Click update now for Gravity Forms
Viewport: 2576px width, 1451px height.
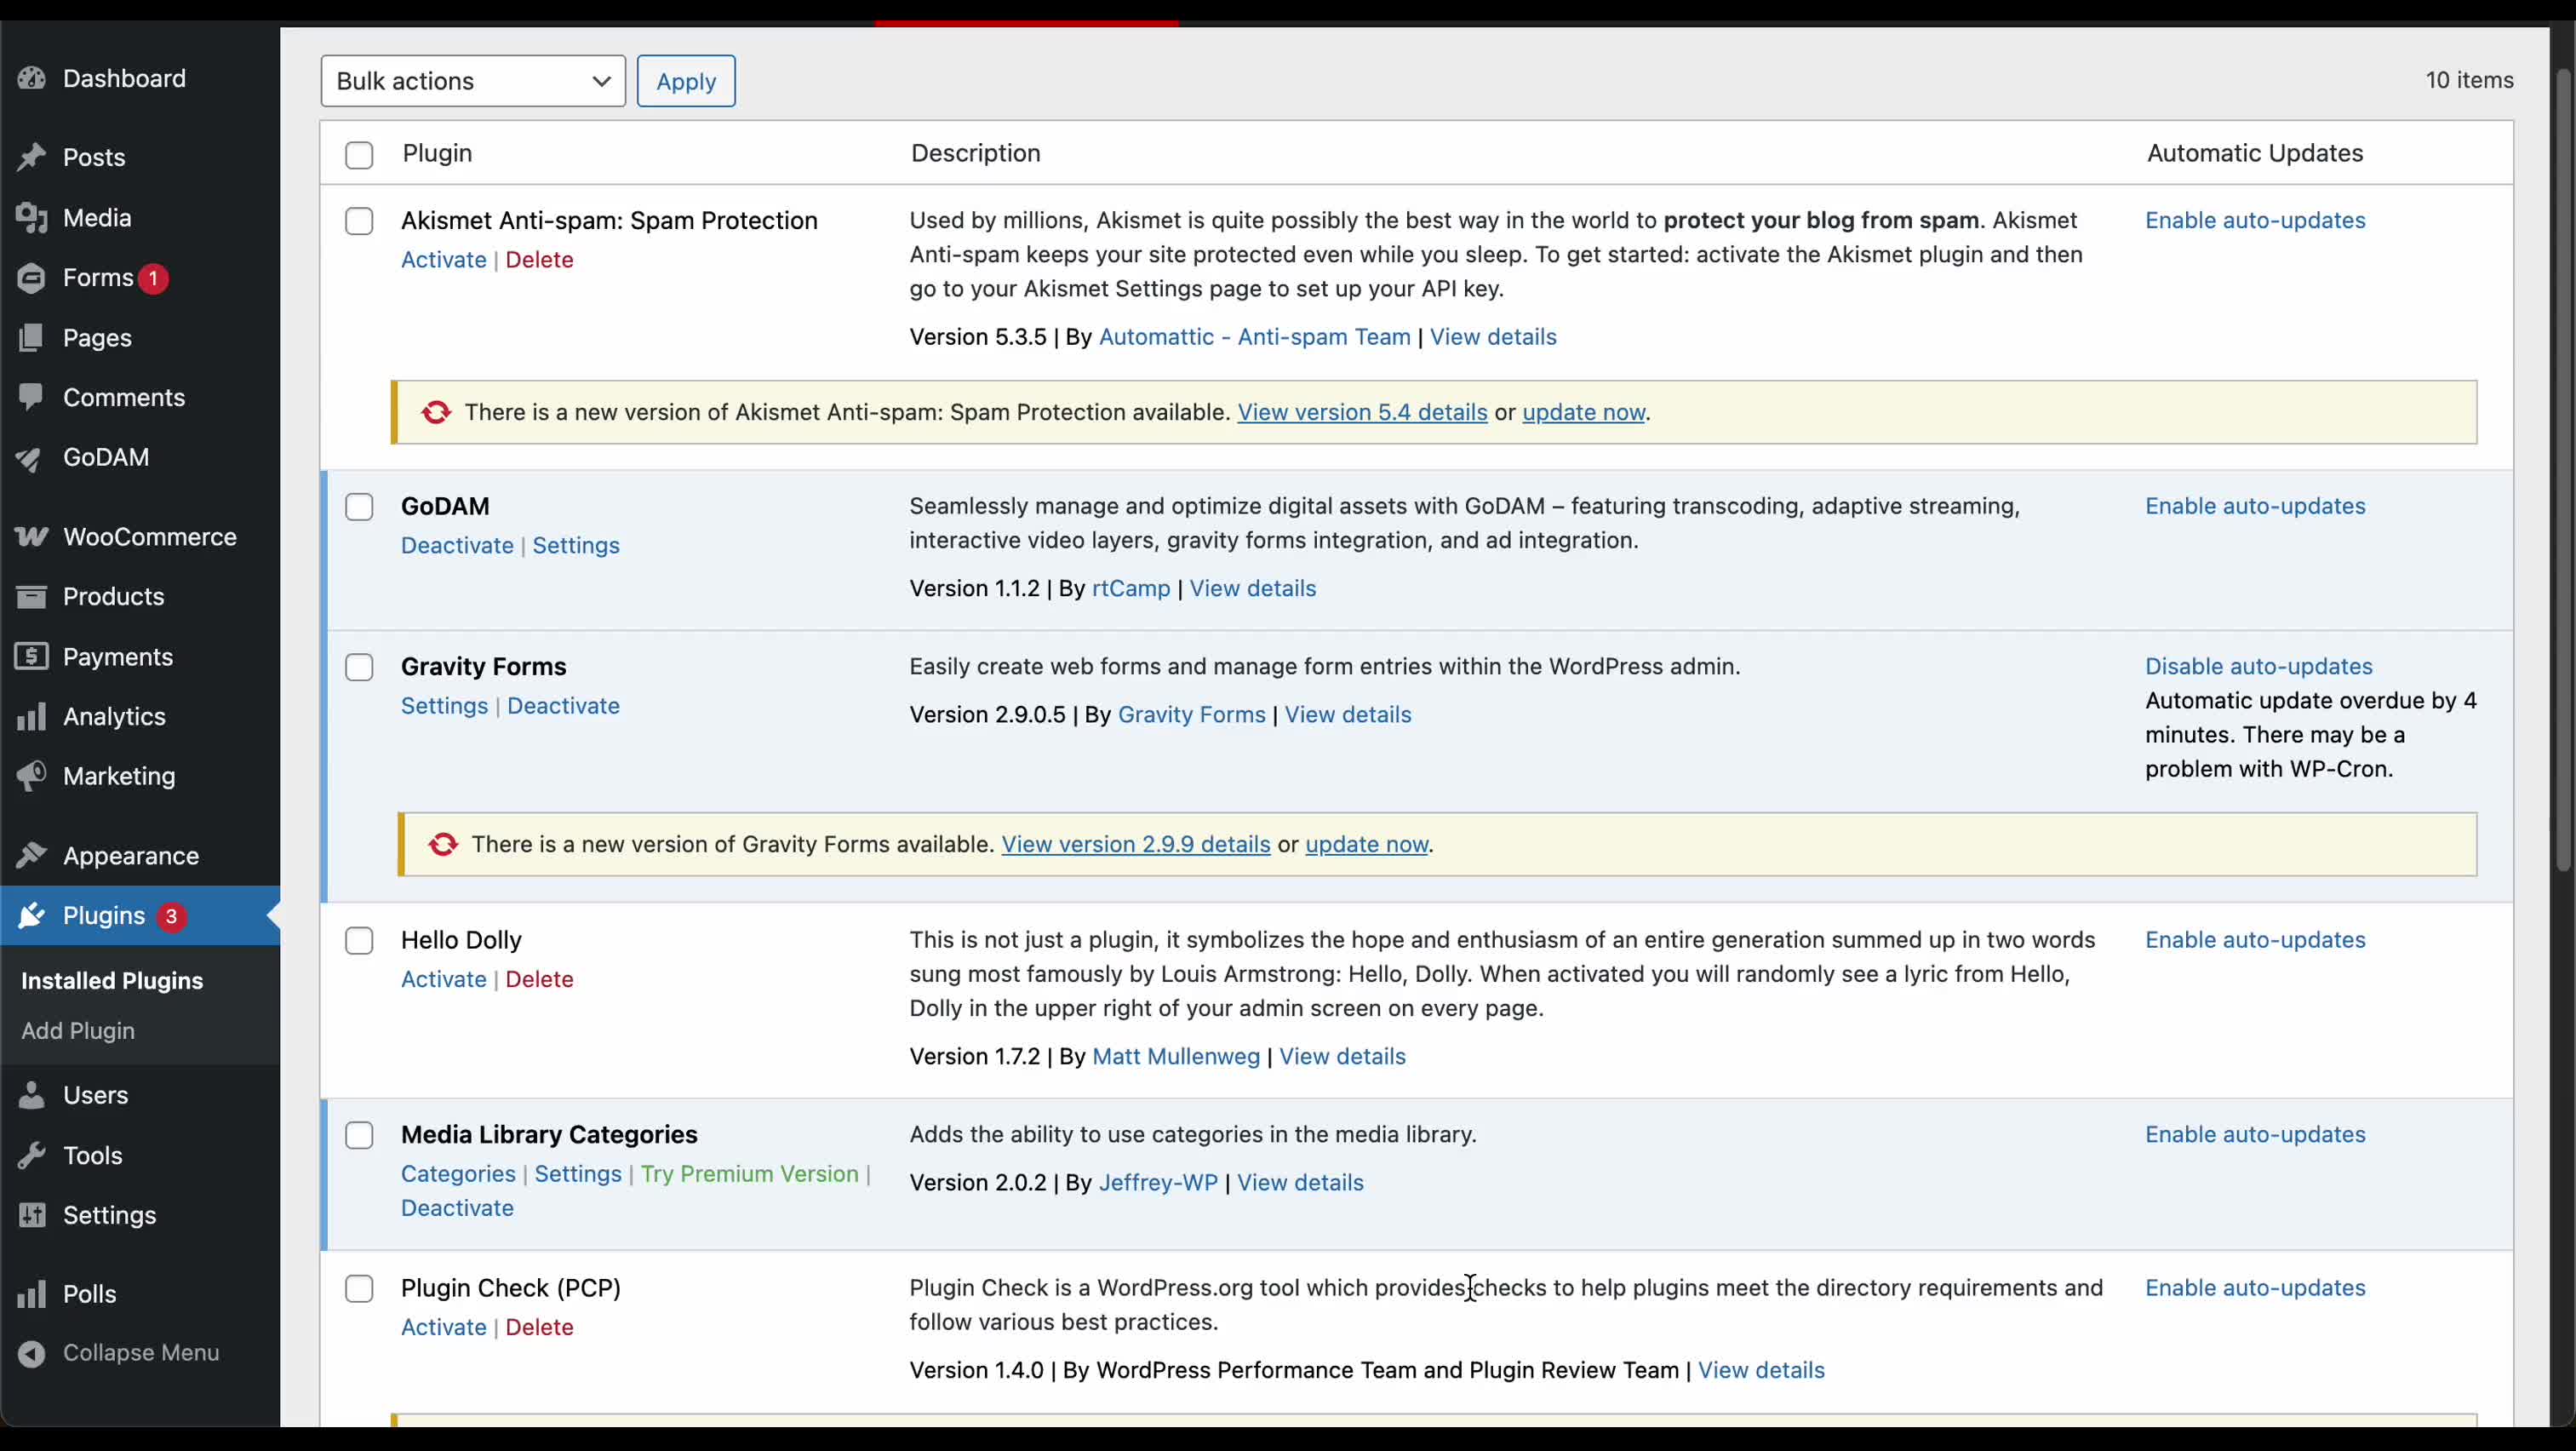1366,844
